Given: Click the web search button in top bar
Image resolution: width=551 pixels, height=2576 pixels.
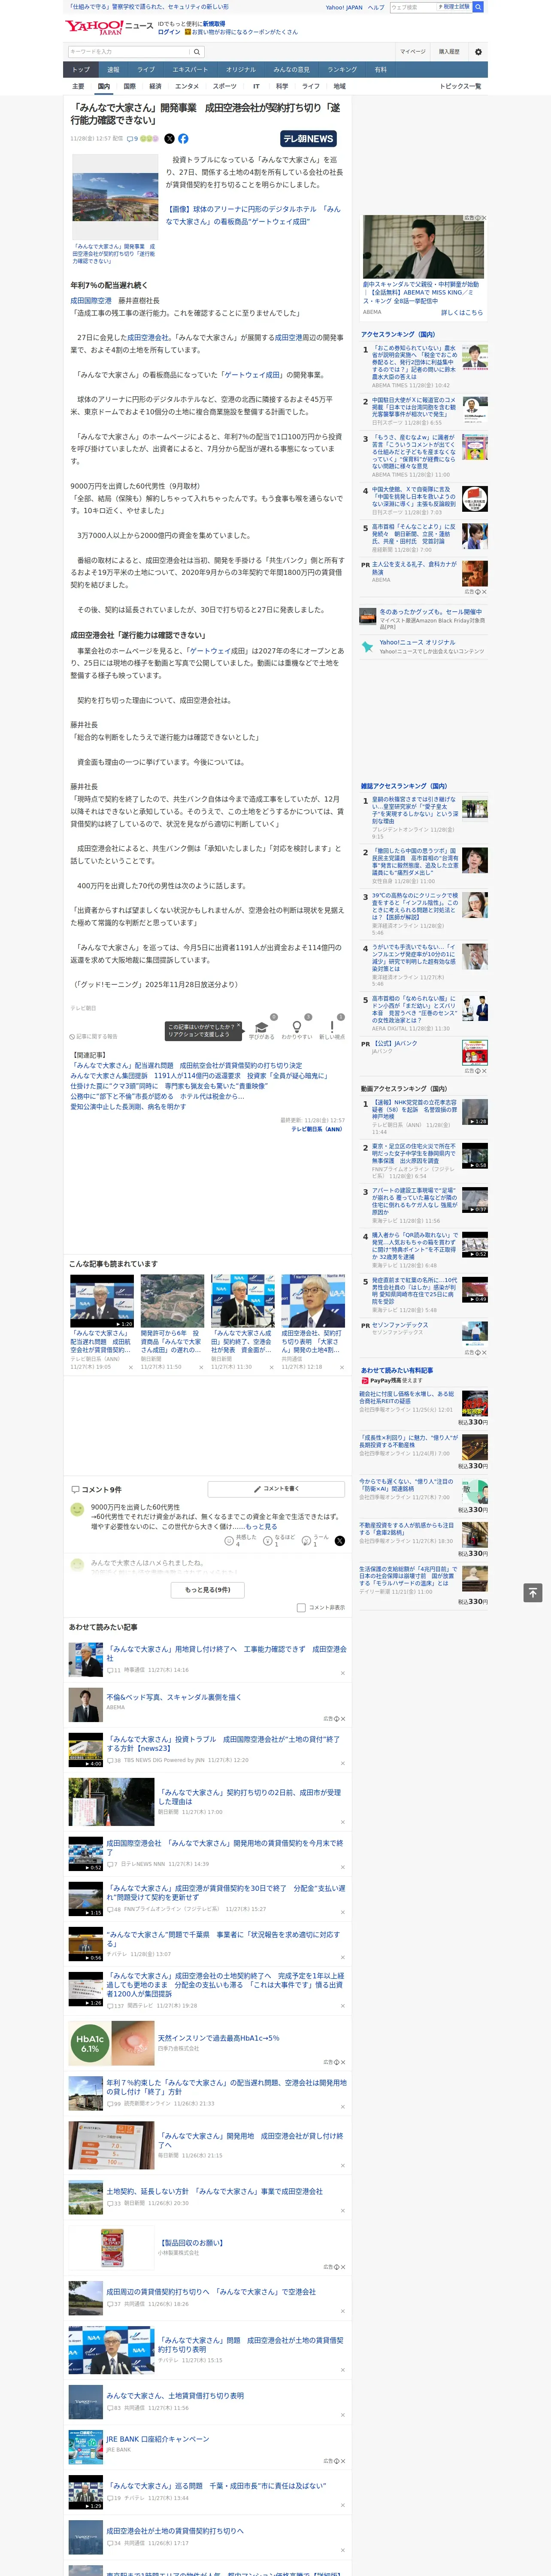Looking at the screenshot, I should point(478,7).
